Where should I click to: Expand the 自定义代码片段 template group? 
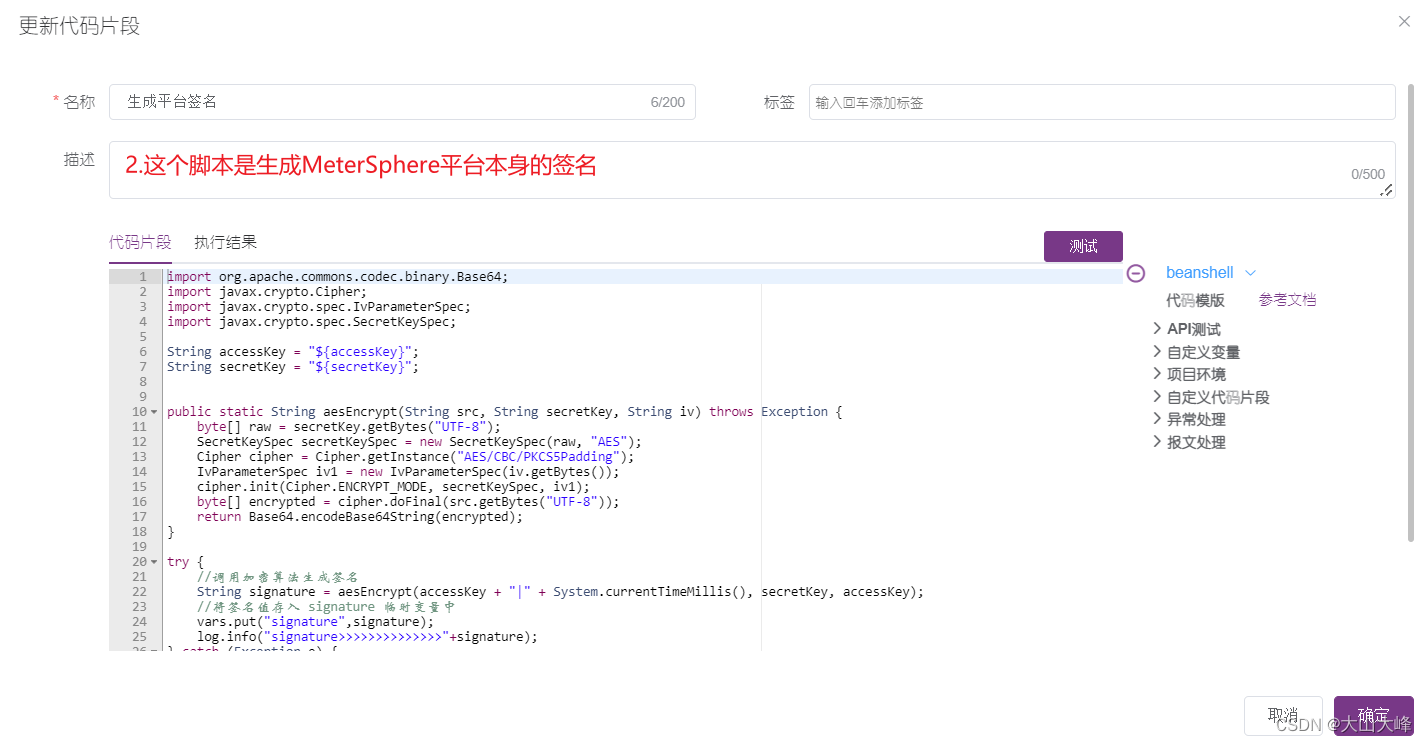click(1211, 397)
